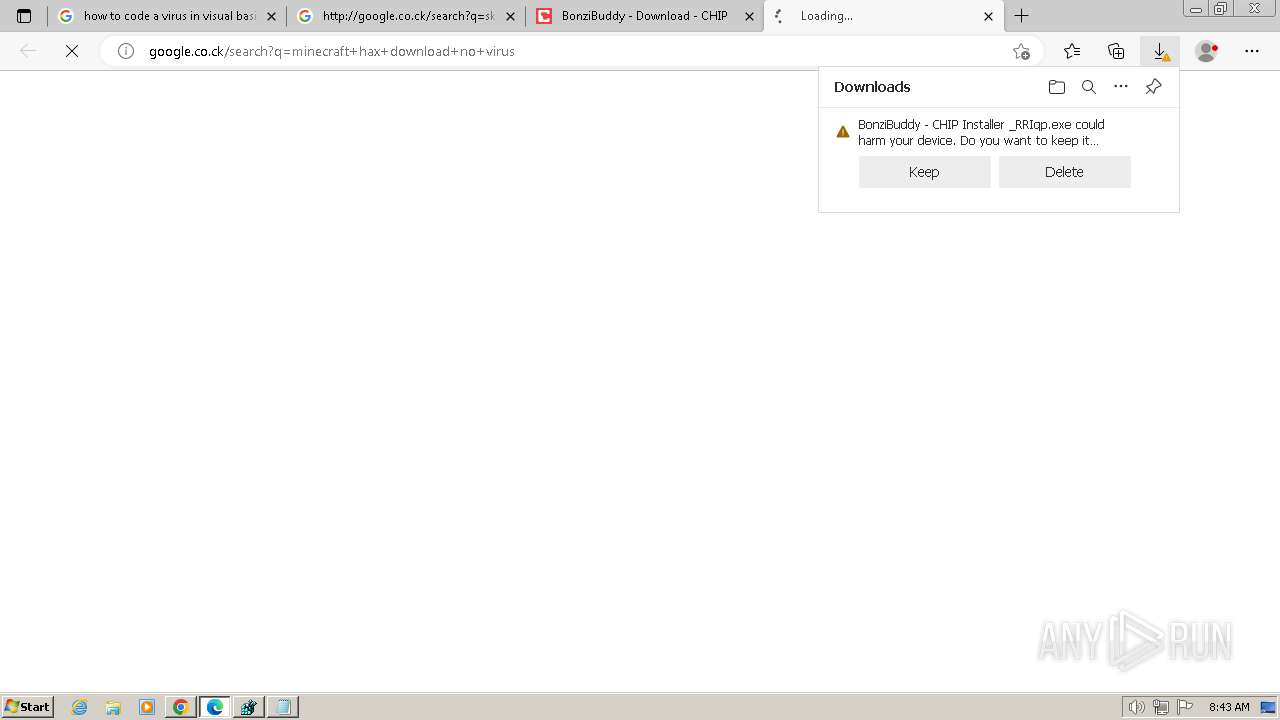Go back with the back arrow
Viewport: 1280px width, 720px height.
[x=28, y=51]
